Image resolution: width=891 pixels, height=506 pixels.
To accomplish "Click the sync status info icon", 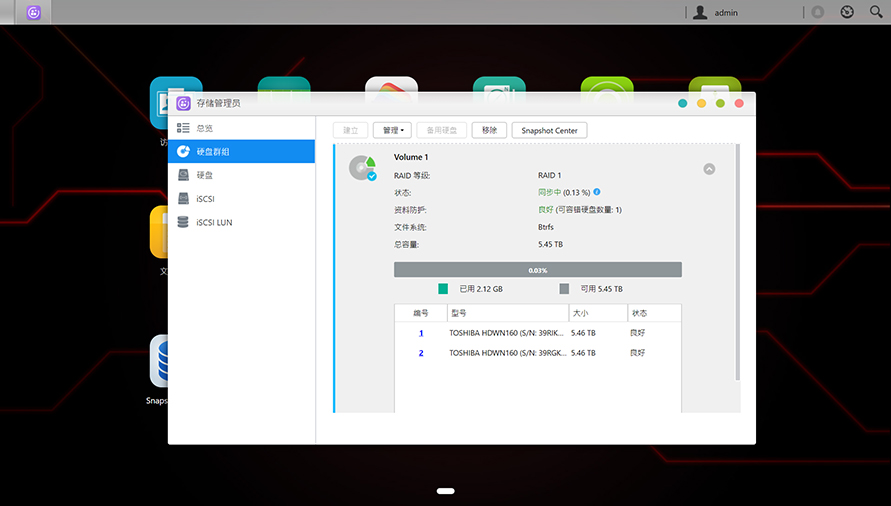I will pos(597,191).
